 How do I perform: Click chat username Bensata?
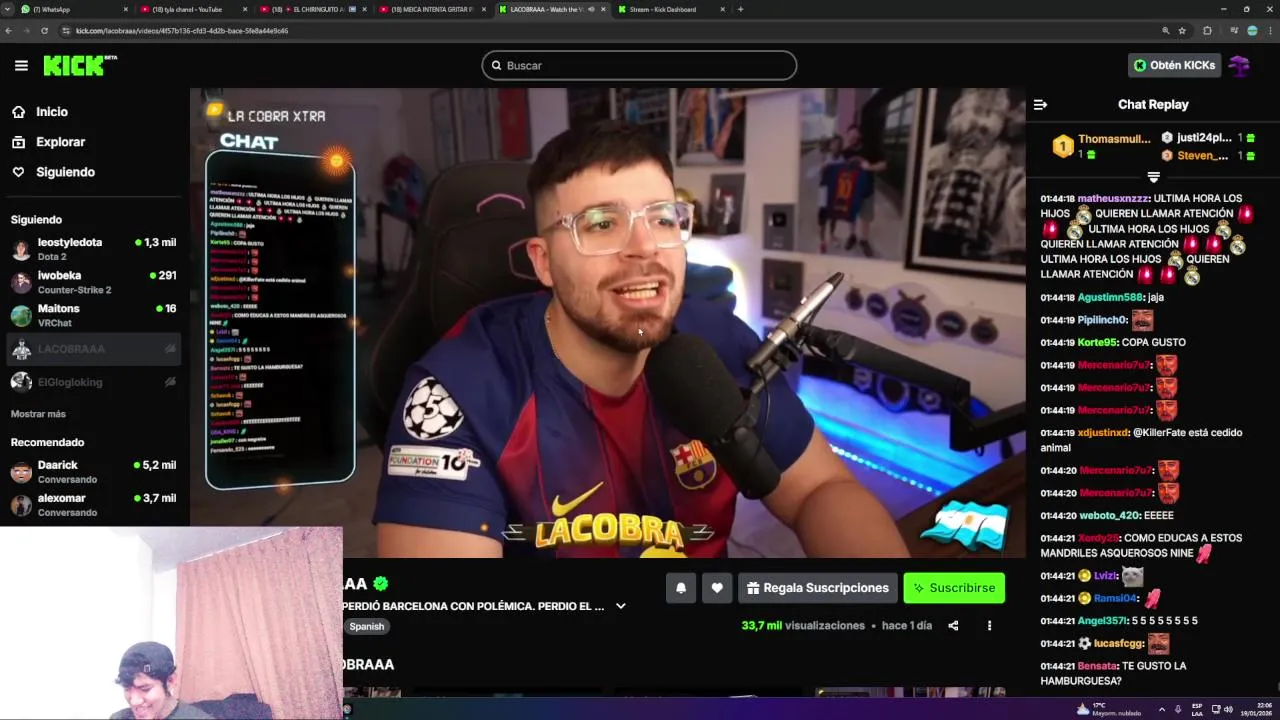pos(1097,666)
